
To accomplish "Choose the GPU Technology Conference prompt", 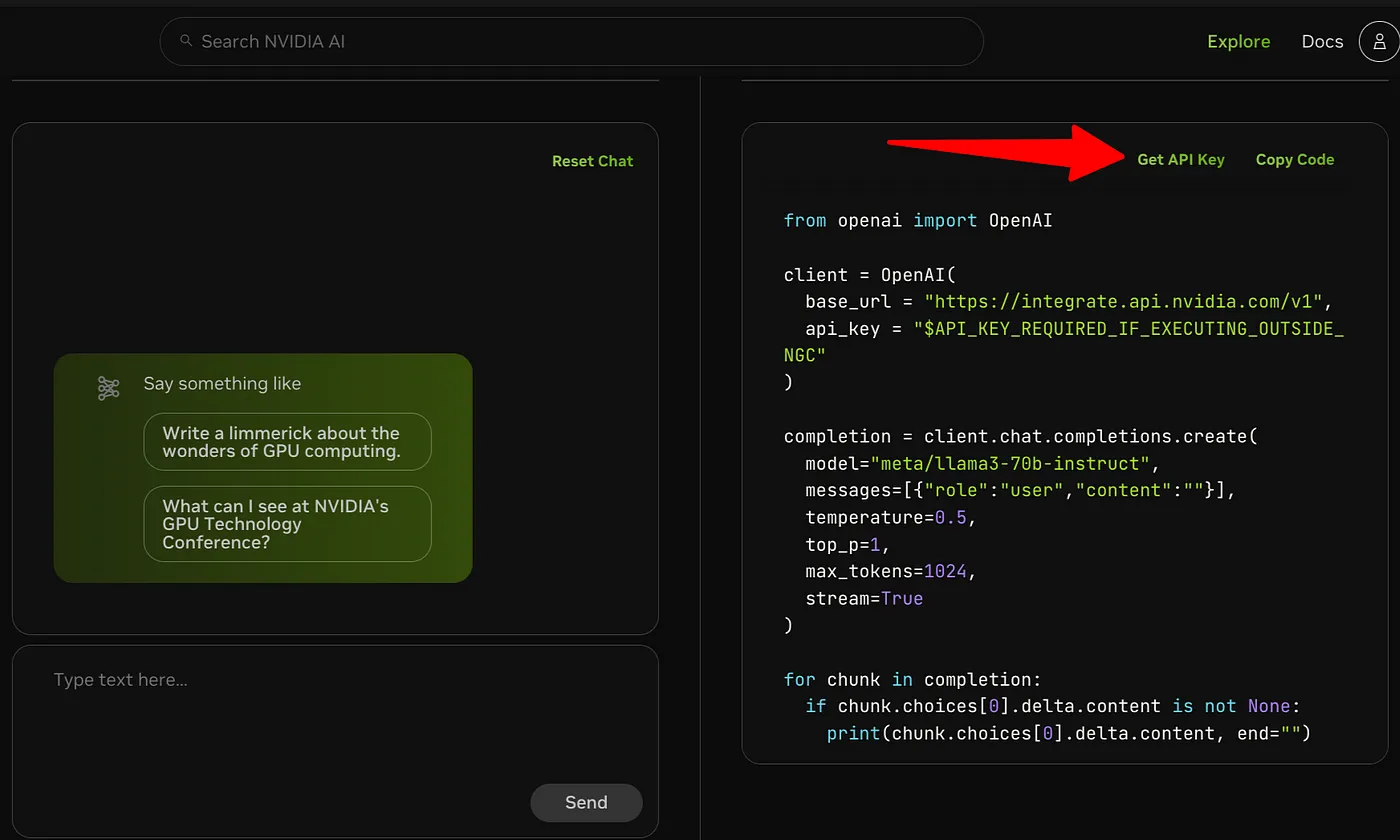I will (287, 524).
